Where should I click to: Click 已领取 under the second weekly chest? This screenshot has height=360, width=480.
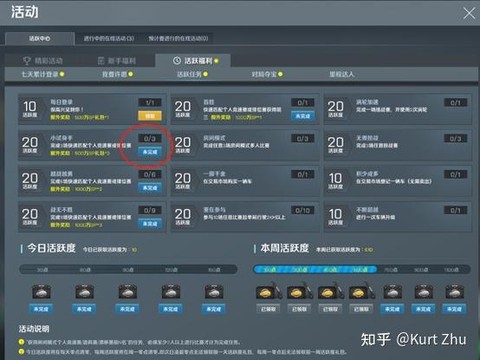click(x=299, y=309)
